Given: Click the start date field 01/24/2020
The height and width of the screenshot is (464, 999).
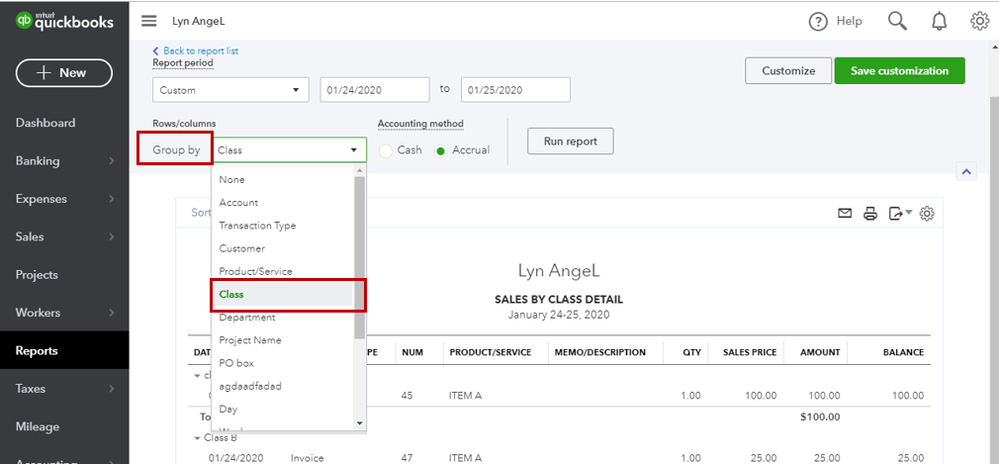Looking at the screenshot, I should (x=375, y=90).
